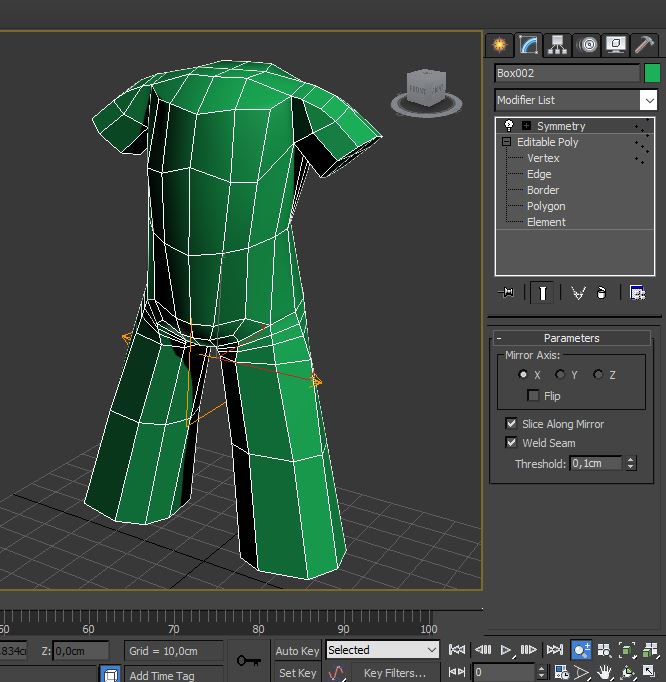Open the Utilities hammer panel
The image size is (666, 682).
pyautogui.click(x=645, y=45)
